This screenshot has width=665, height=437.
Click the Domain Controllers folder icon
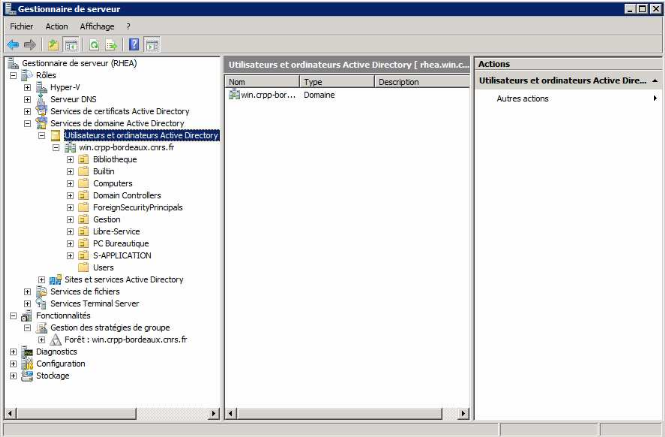point(84,196)
